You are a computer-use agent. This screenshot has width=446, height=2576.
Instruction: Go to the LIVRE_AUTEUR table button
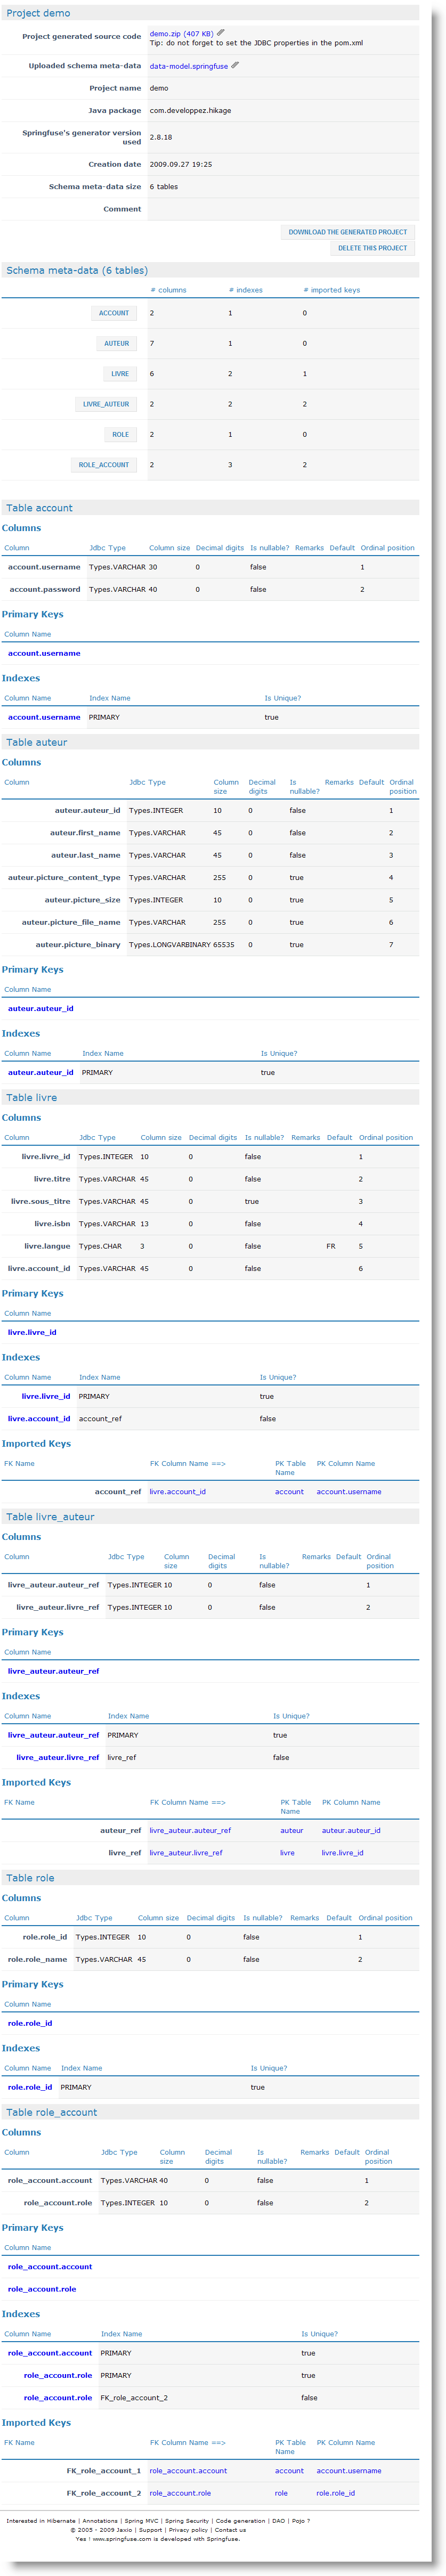[105, 405]
